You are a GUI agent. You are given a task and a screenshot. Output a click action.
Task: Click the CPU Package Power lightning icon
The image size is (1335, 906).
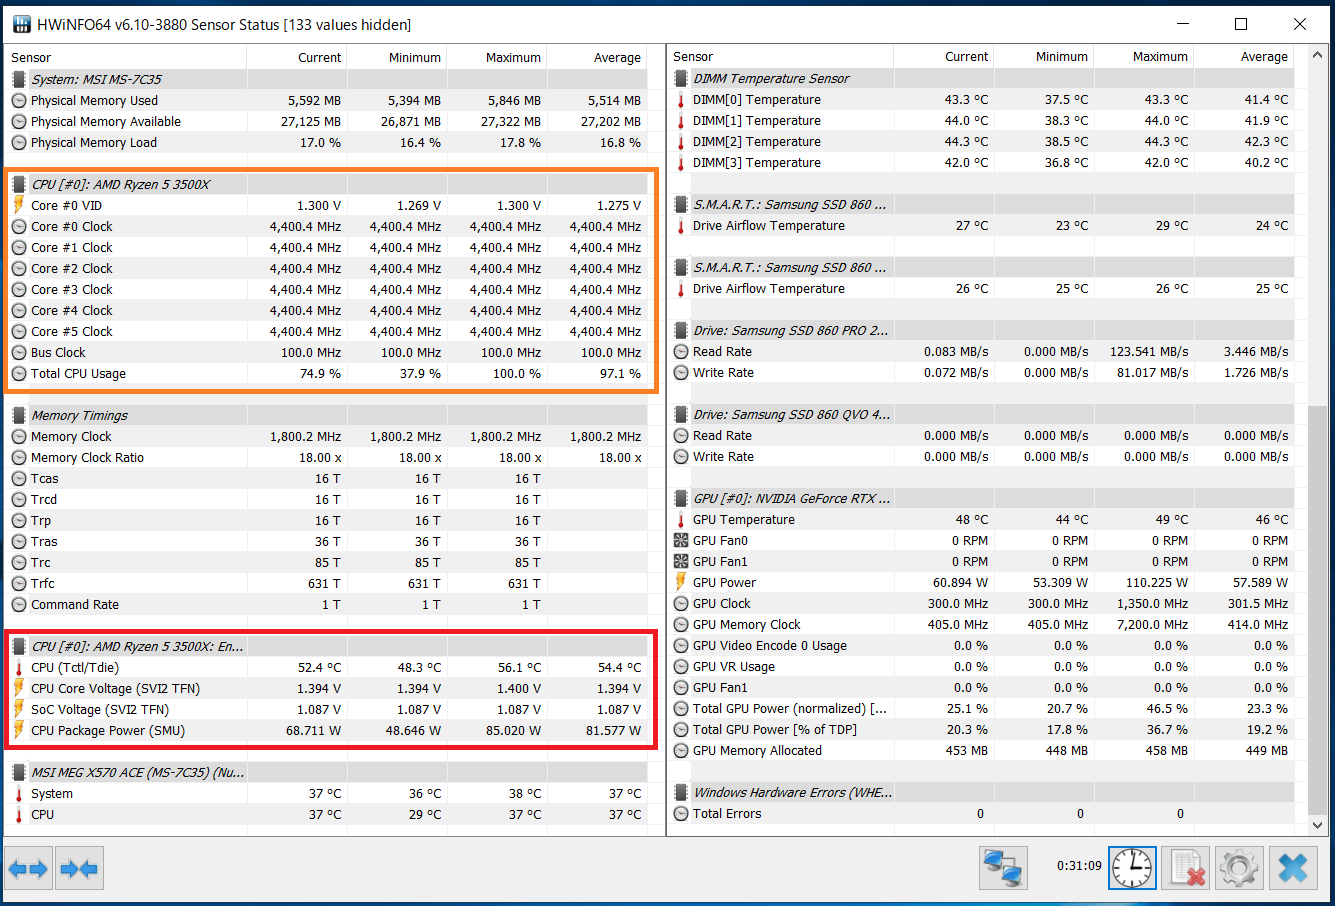click(x=18, y=730)
